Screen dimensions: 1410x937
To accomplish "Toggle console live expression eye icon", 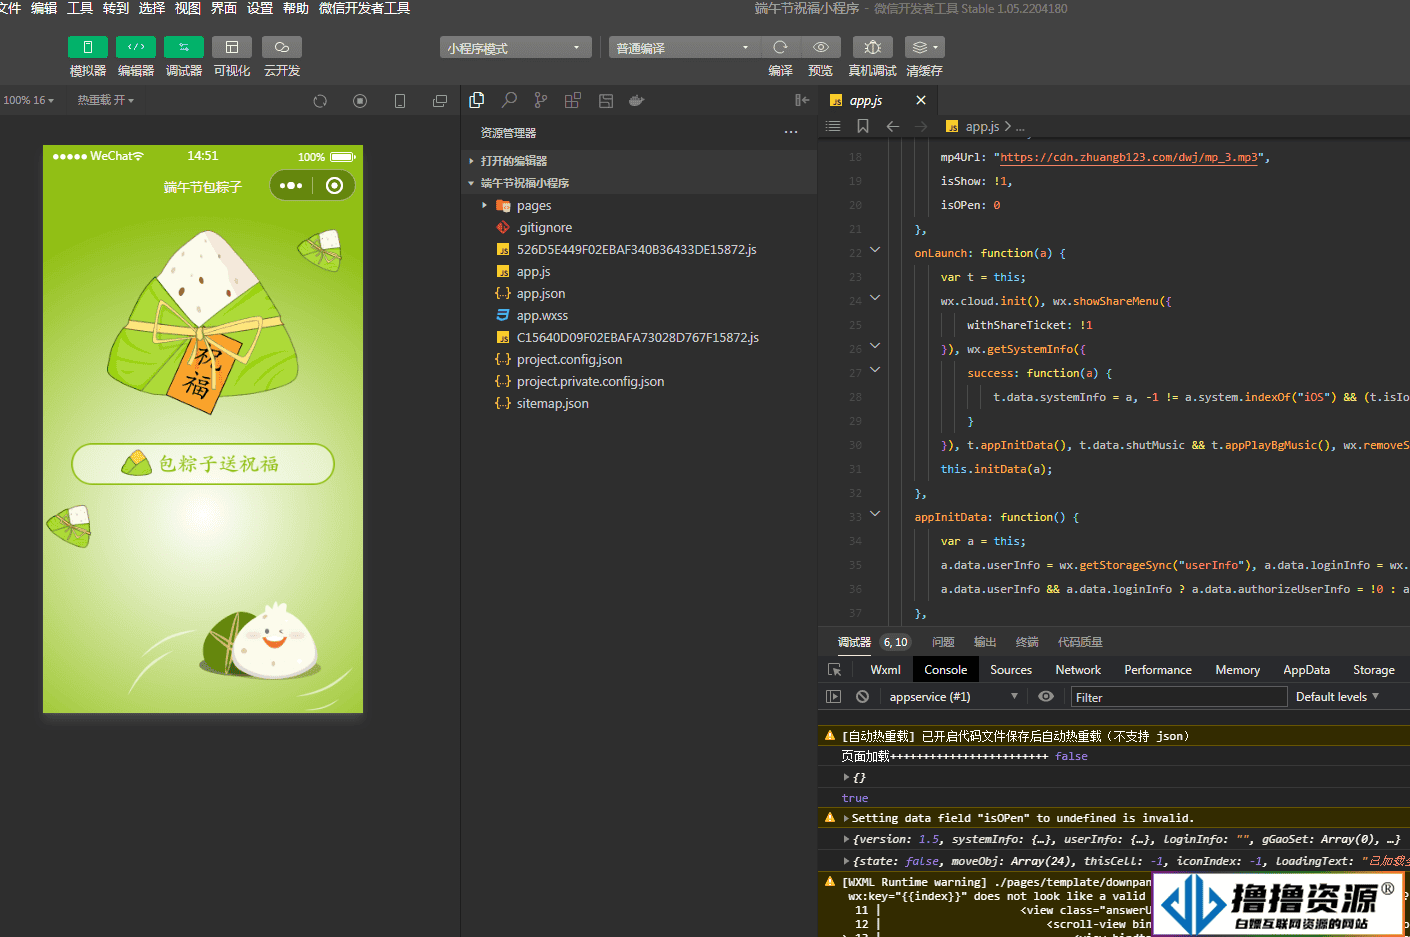I will [x=1046, y=697].
